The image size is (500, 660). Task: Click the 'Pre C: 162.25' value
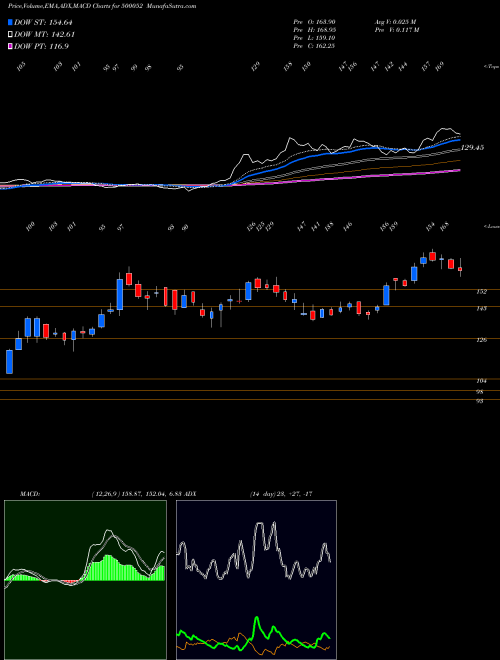click(314, 46)
